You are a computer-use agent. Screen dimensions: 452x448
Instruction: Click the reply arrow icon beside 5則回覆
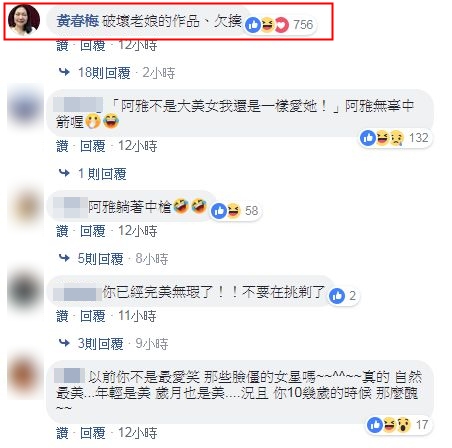click(x=64, y=258)
